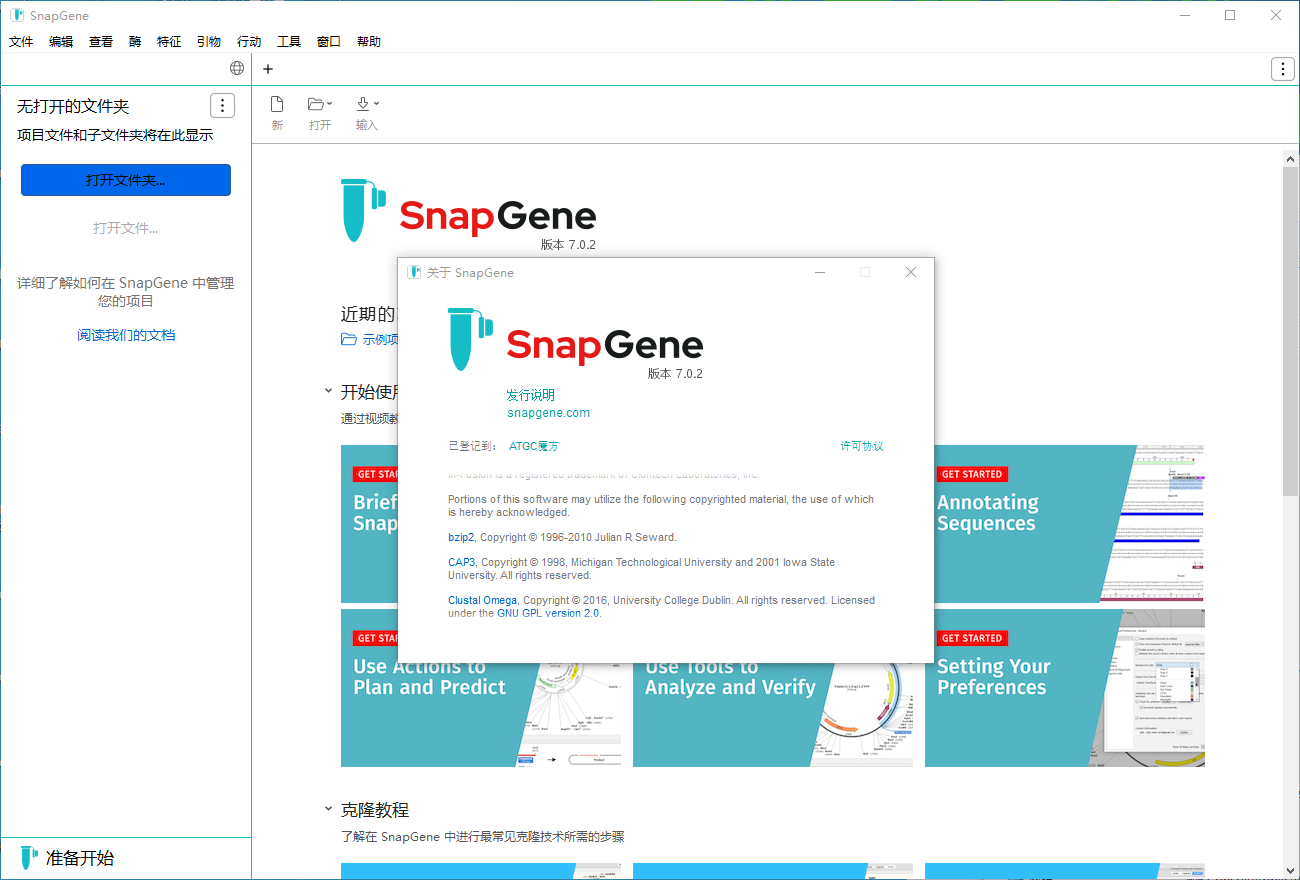Open the Setting Your Preferences tutorial thumbnail

1064,688
